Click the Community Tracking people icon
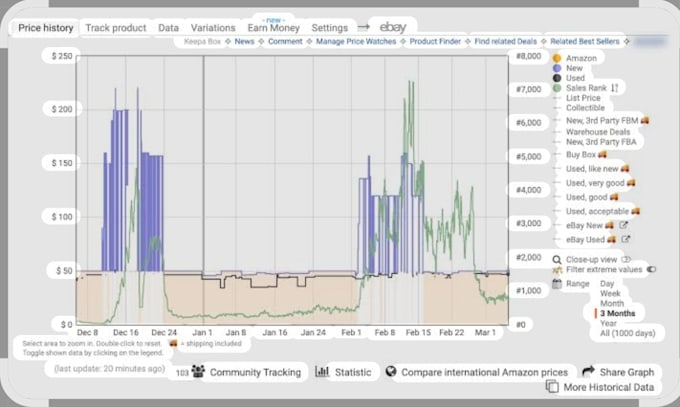Image resolution: width=680 pixels, height=407 pixels. click(198, 371)
